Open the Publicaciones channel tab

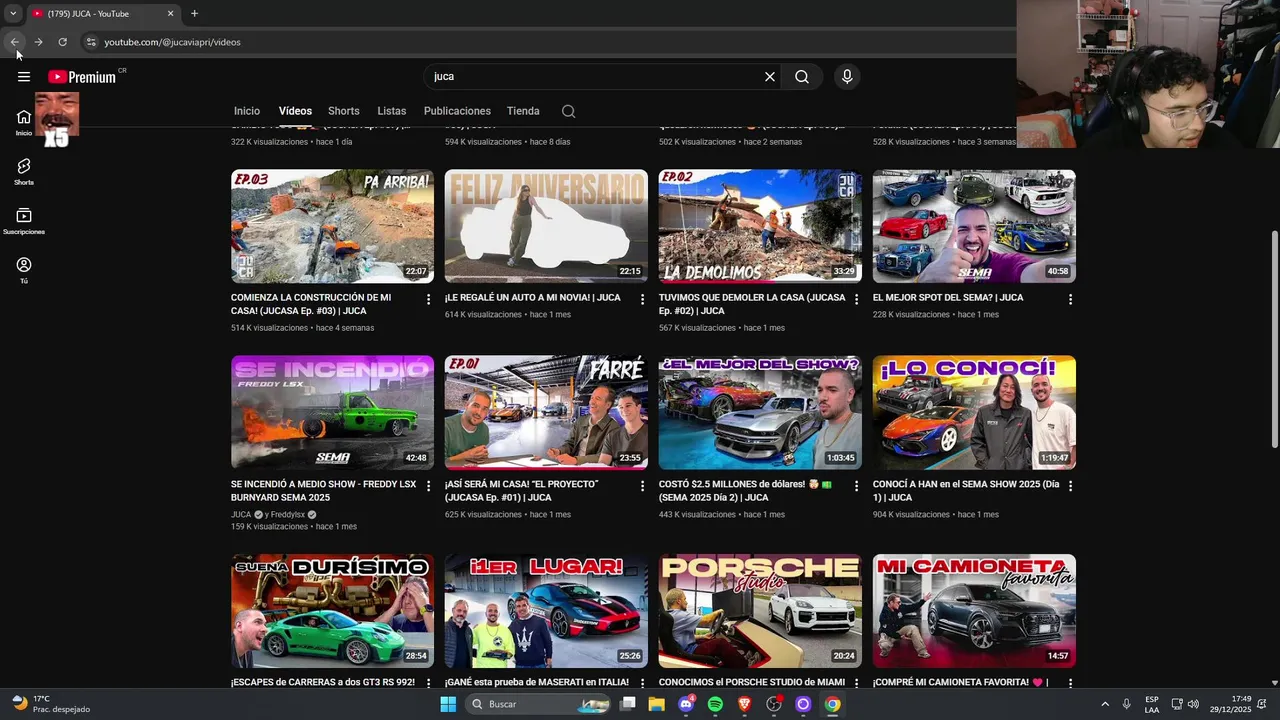tap(457, 111)
